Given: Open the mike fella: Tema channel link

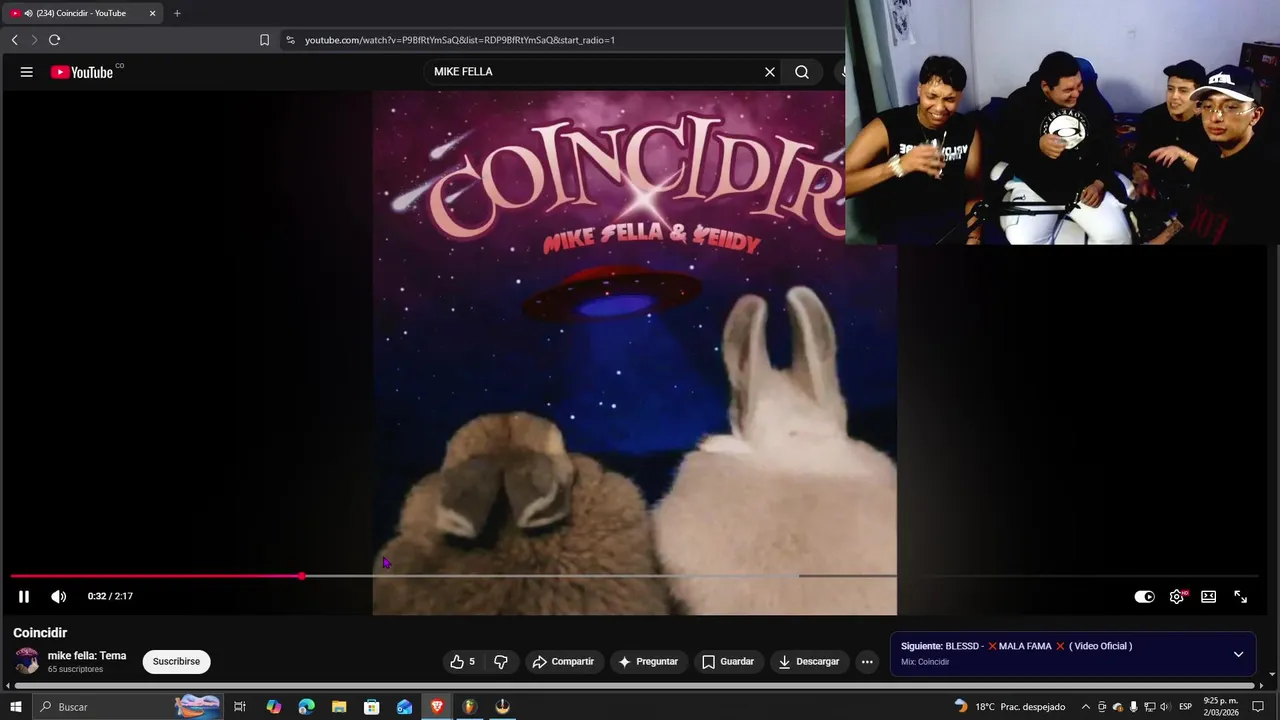Looking at the screenshot, I should pos(87,656).
